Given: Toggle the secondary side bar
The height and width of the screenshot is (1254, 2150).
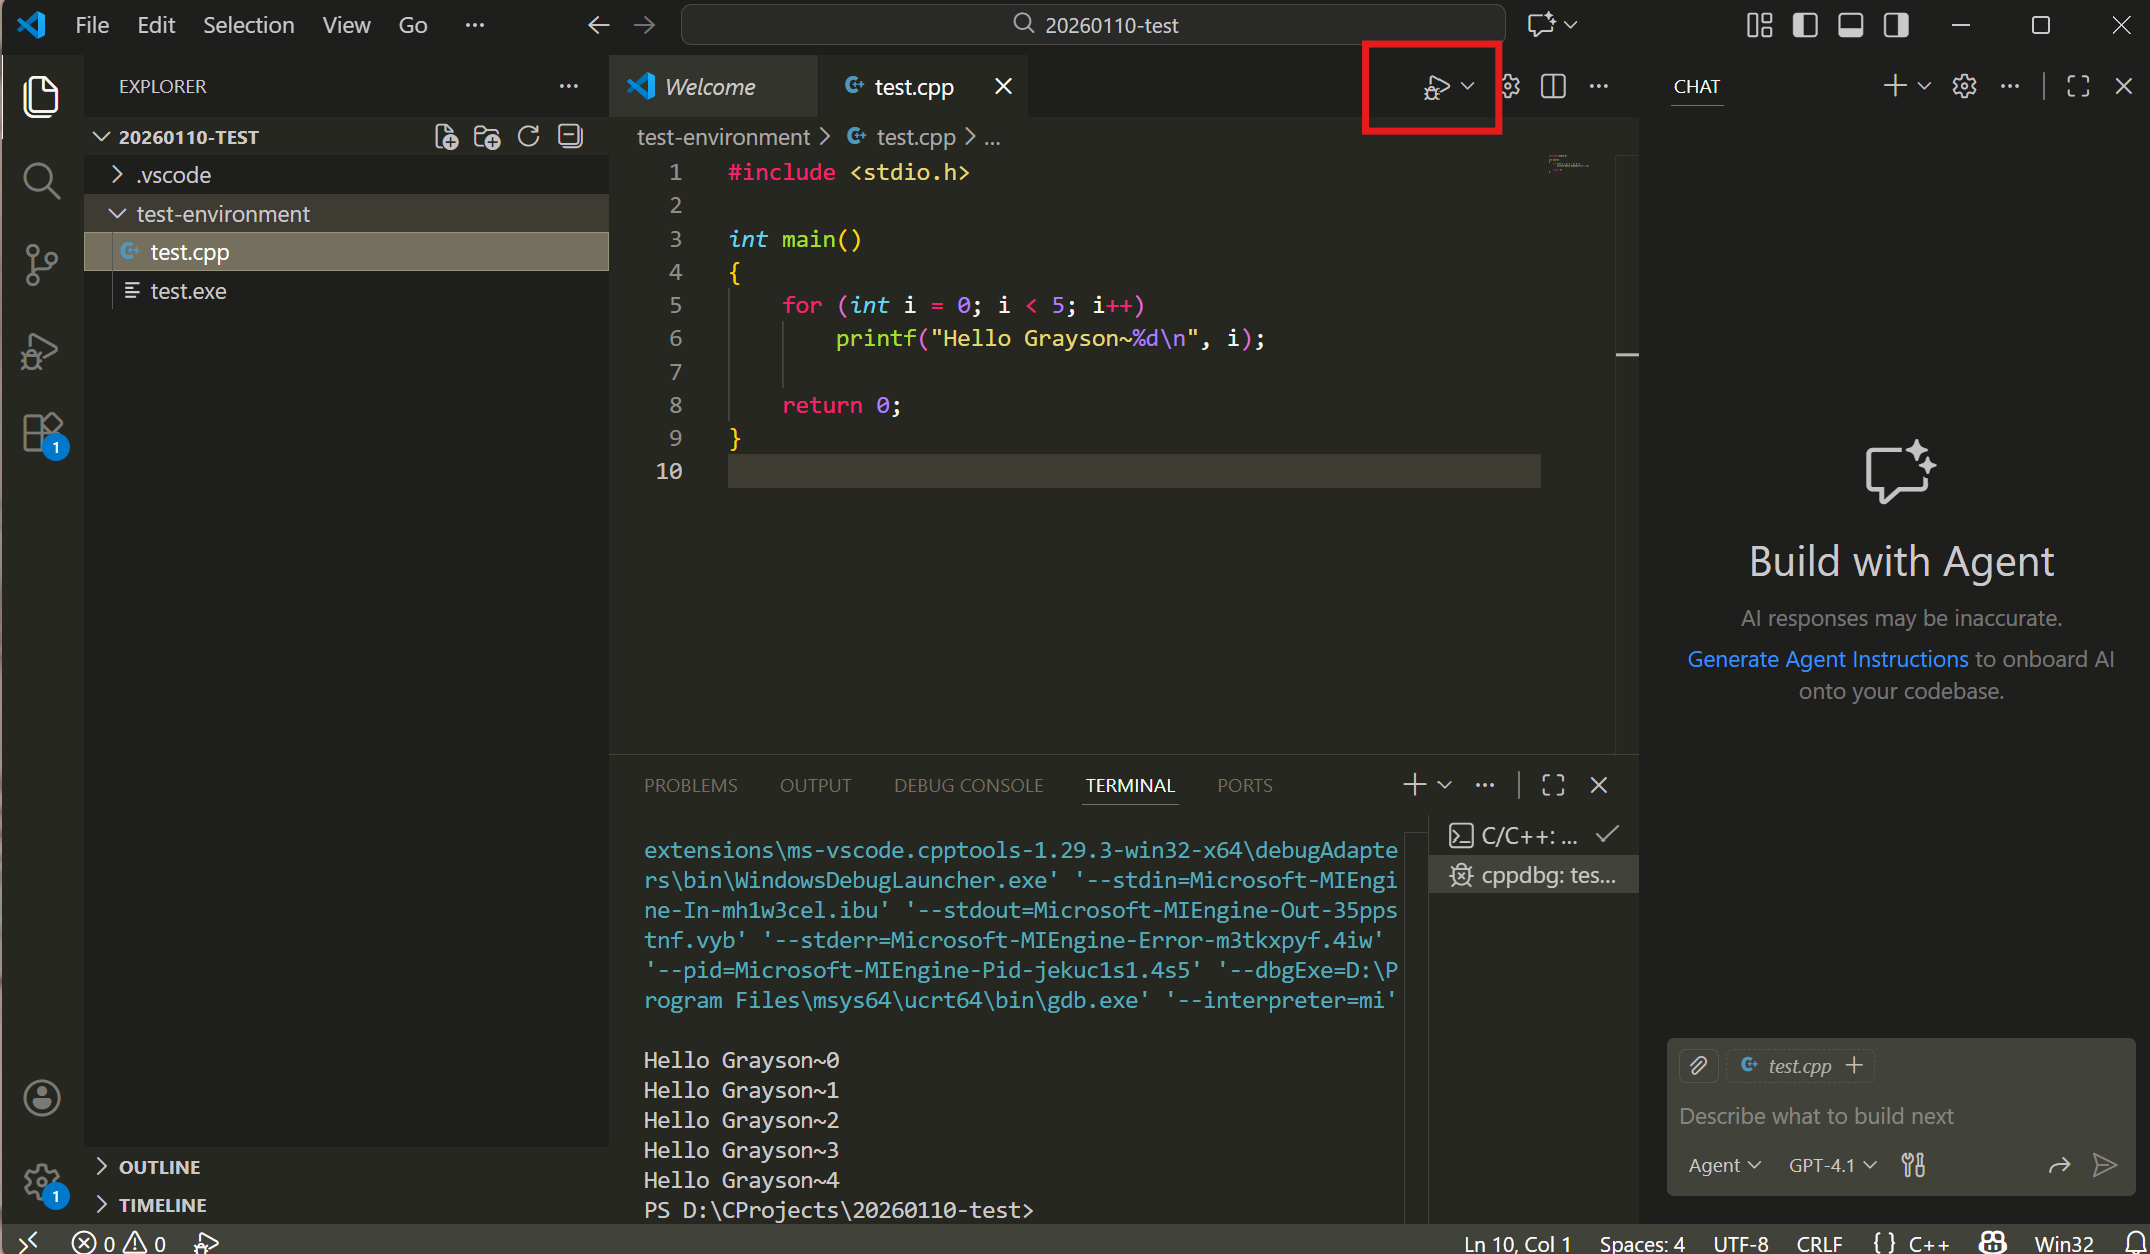Looking at the screenshot, I should coord(1896,25).
